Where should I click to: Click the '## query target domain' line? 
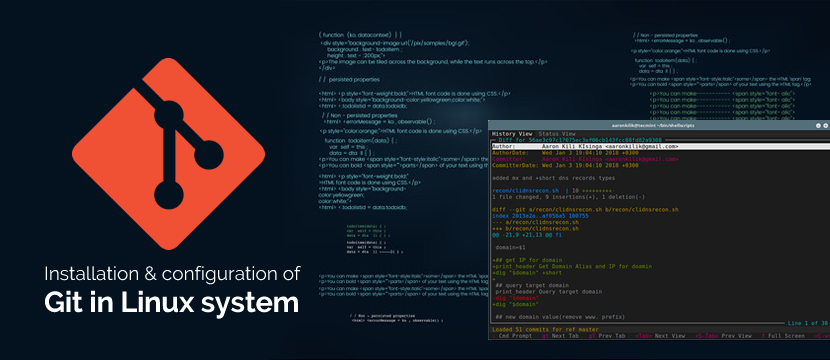532,285
